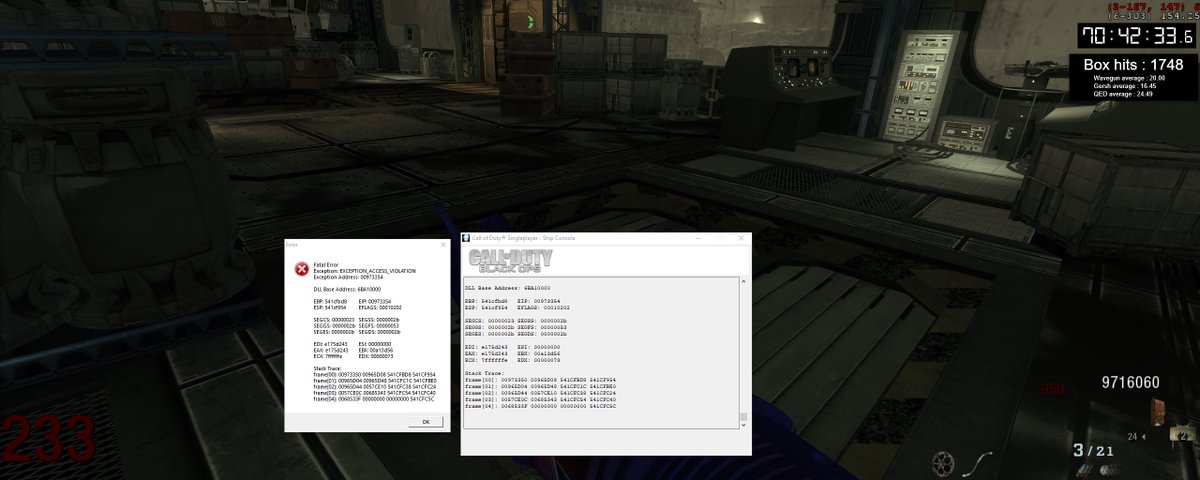The height and width of the screenshot is (480, 1200).
Task: Select 'DLL Base Address' line in Error dialog
Action: coord(347,288)
